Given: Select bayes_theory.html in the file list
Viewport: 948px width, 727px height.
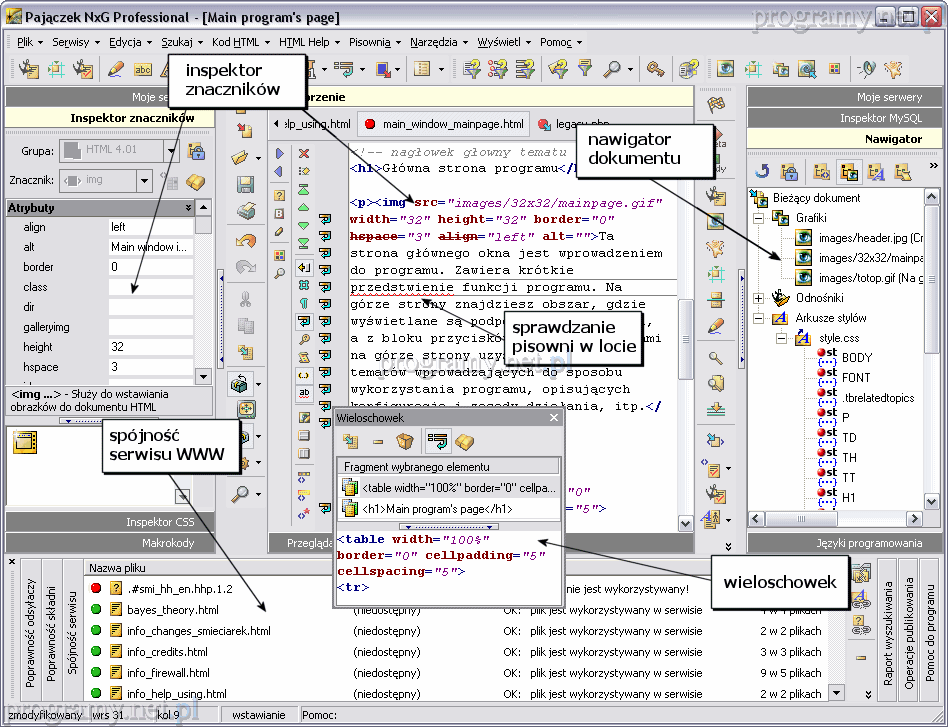Looking at the screenshot, I should tap(173, 610).
